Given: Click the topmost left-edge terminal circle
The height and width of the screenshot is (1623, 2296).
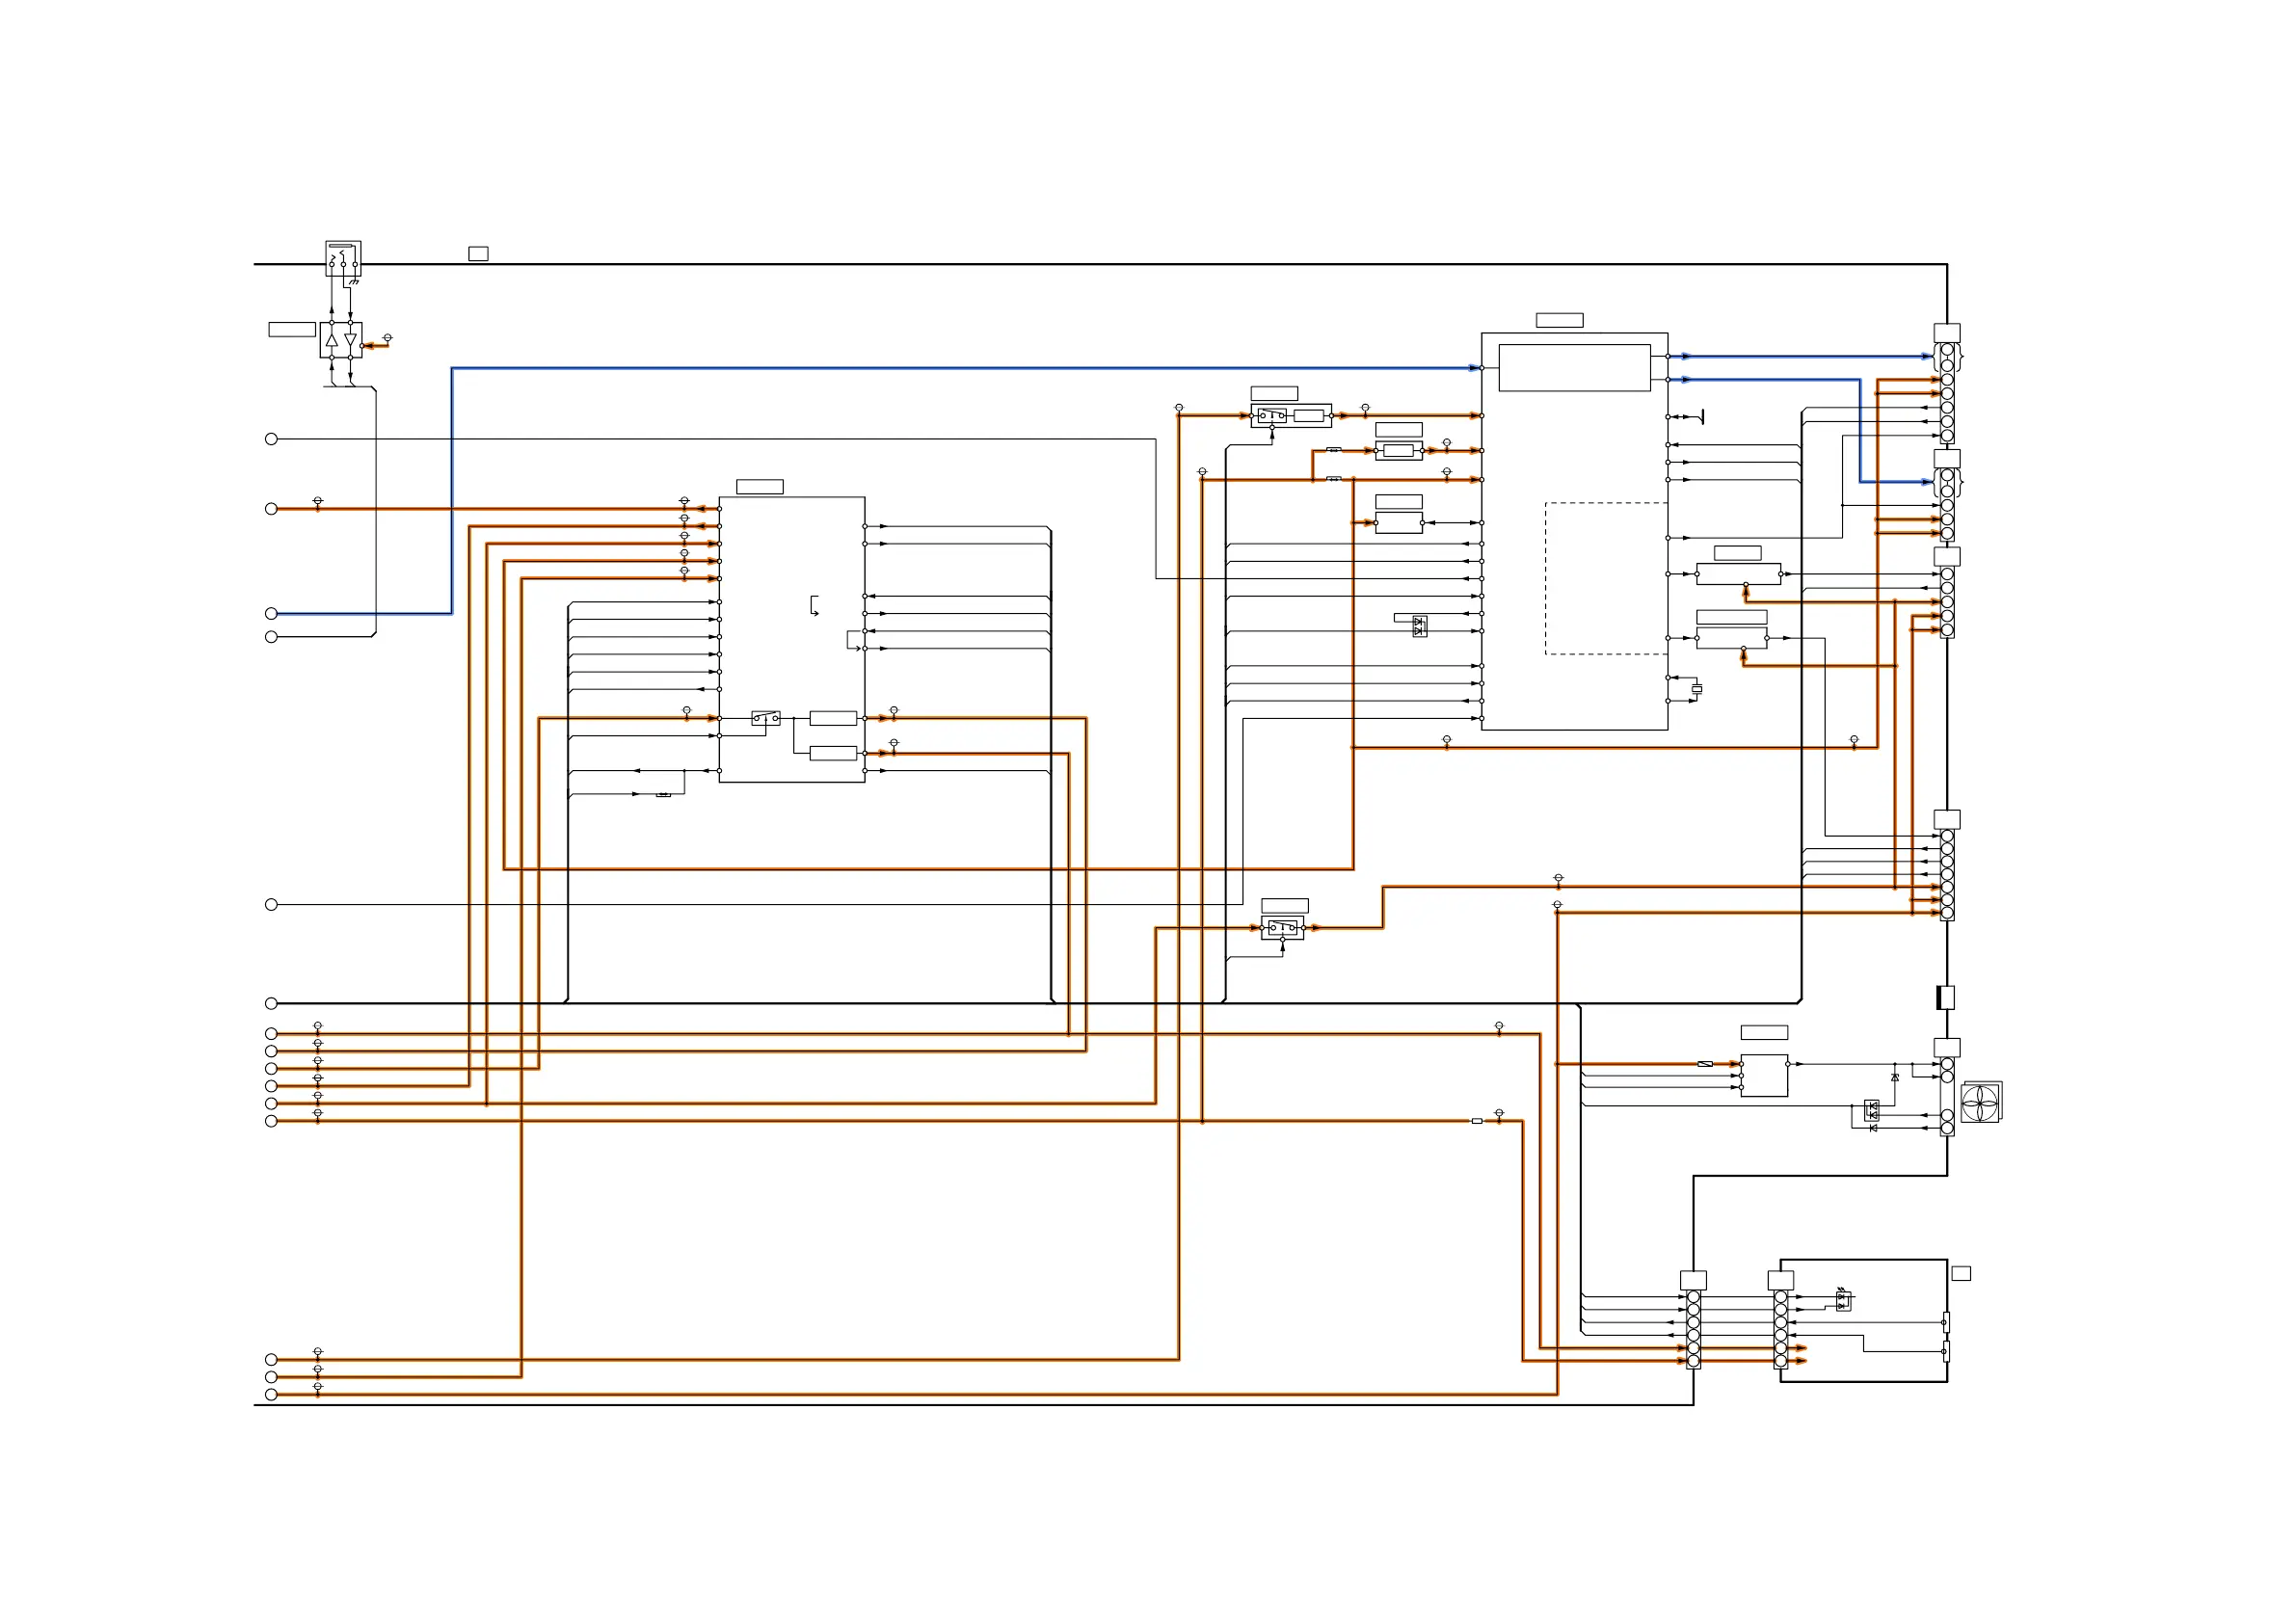Looking at the screenshot, I should (271, 439).
